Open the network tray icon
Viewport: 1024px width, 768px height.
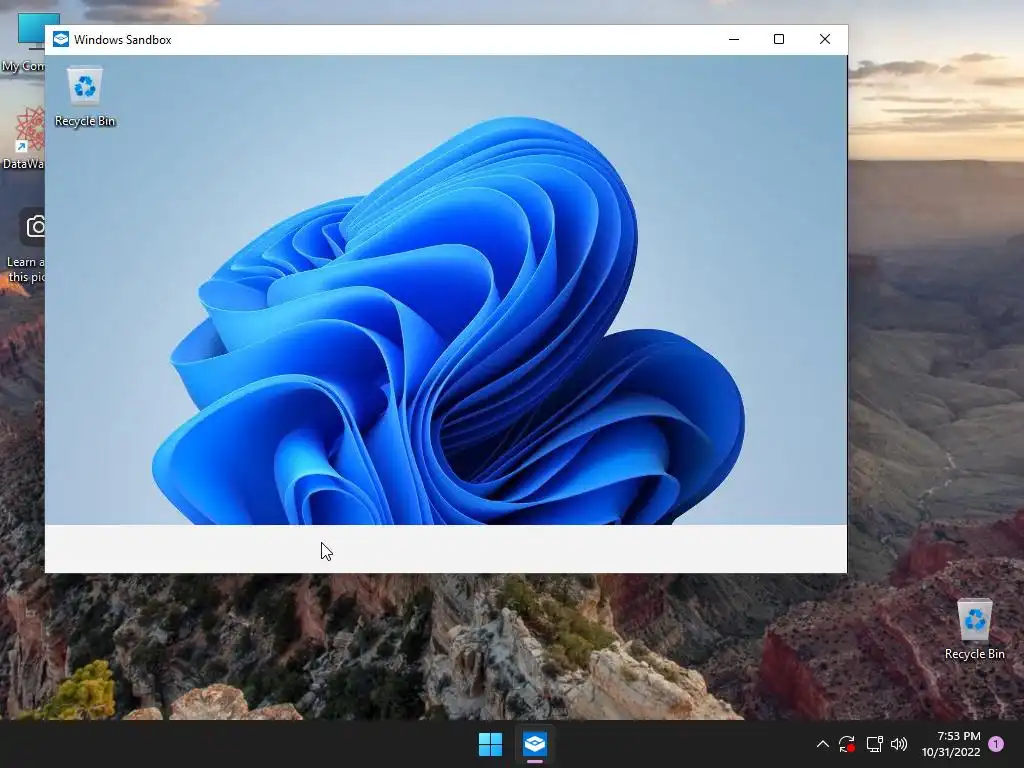pos(874,744)
